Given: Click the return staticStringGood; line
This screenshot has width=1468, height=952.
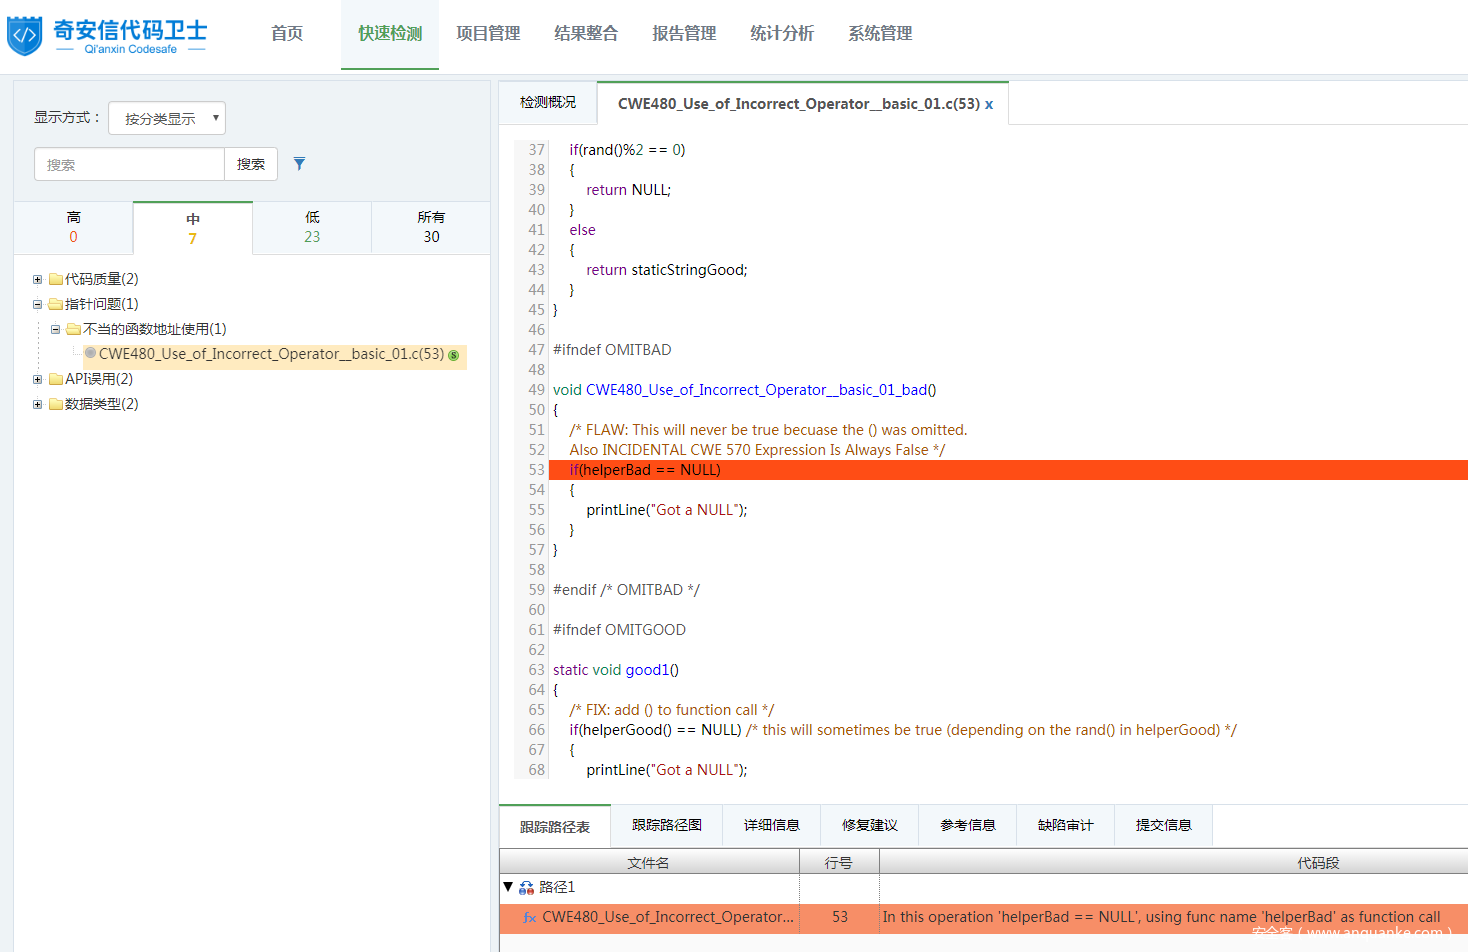Looking at the screenshot, I should tap(667, 270).
